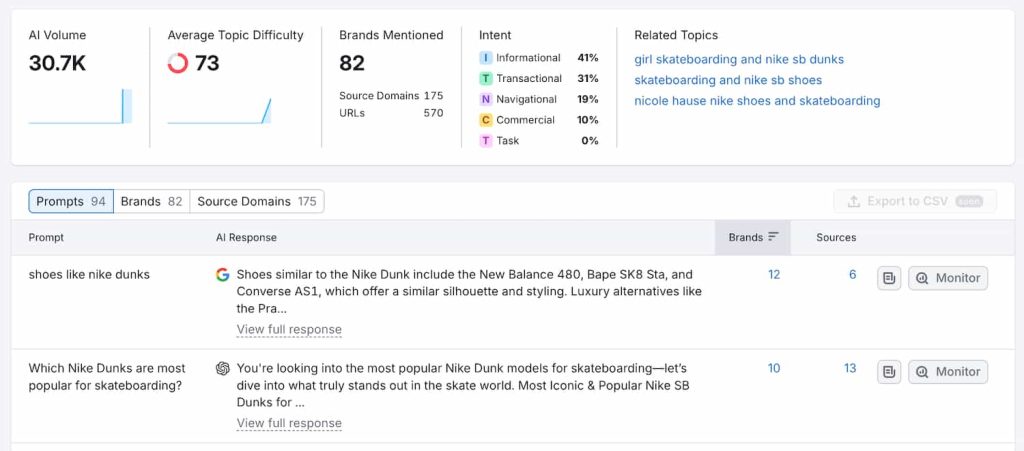
Task: Click the 'shoes like nike dunks' prompt text
Action: [89, 275]
